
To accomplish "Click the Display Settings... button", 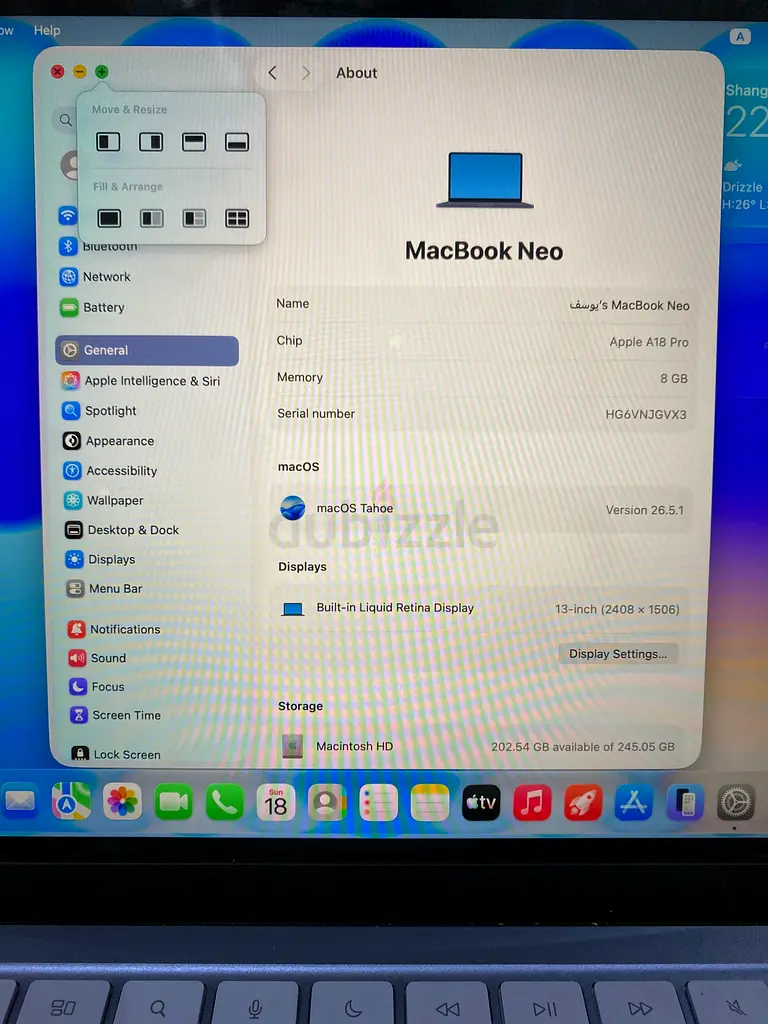I will tap(618, 654).
